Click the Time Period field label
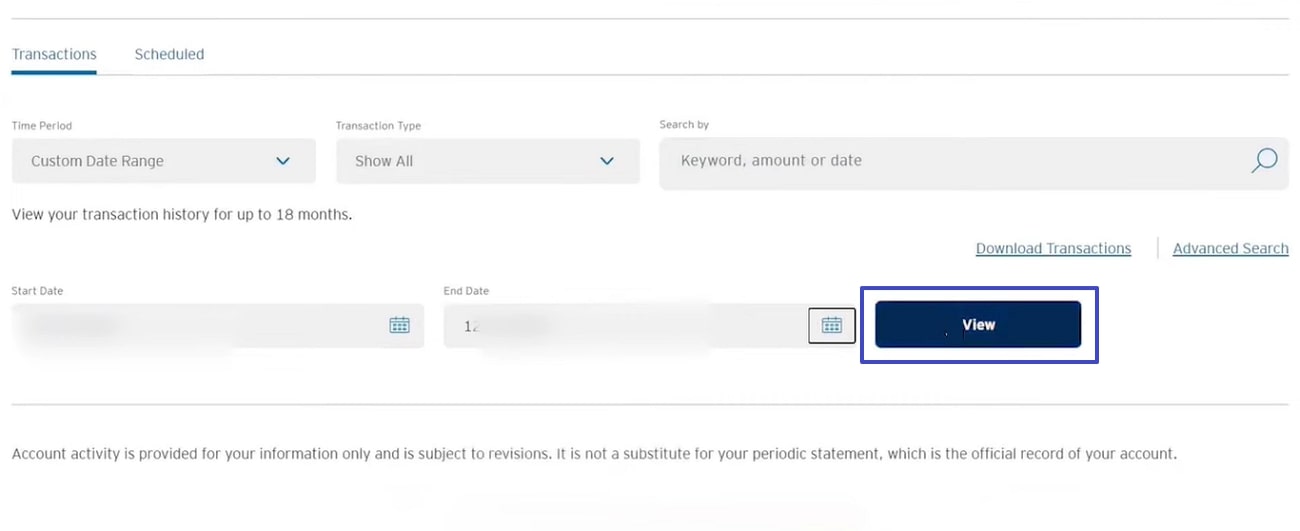 (42, 126)
